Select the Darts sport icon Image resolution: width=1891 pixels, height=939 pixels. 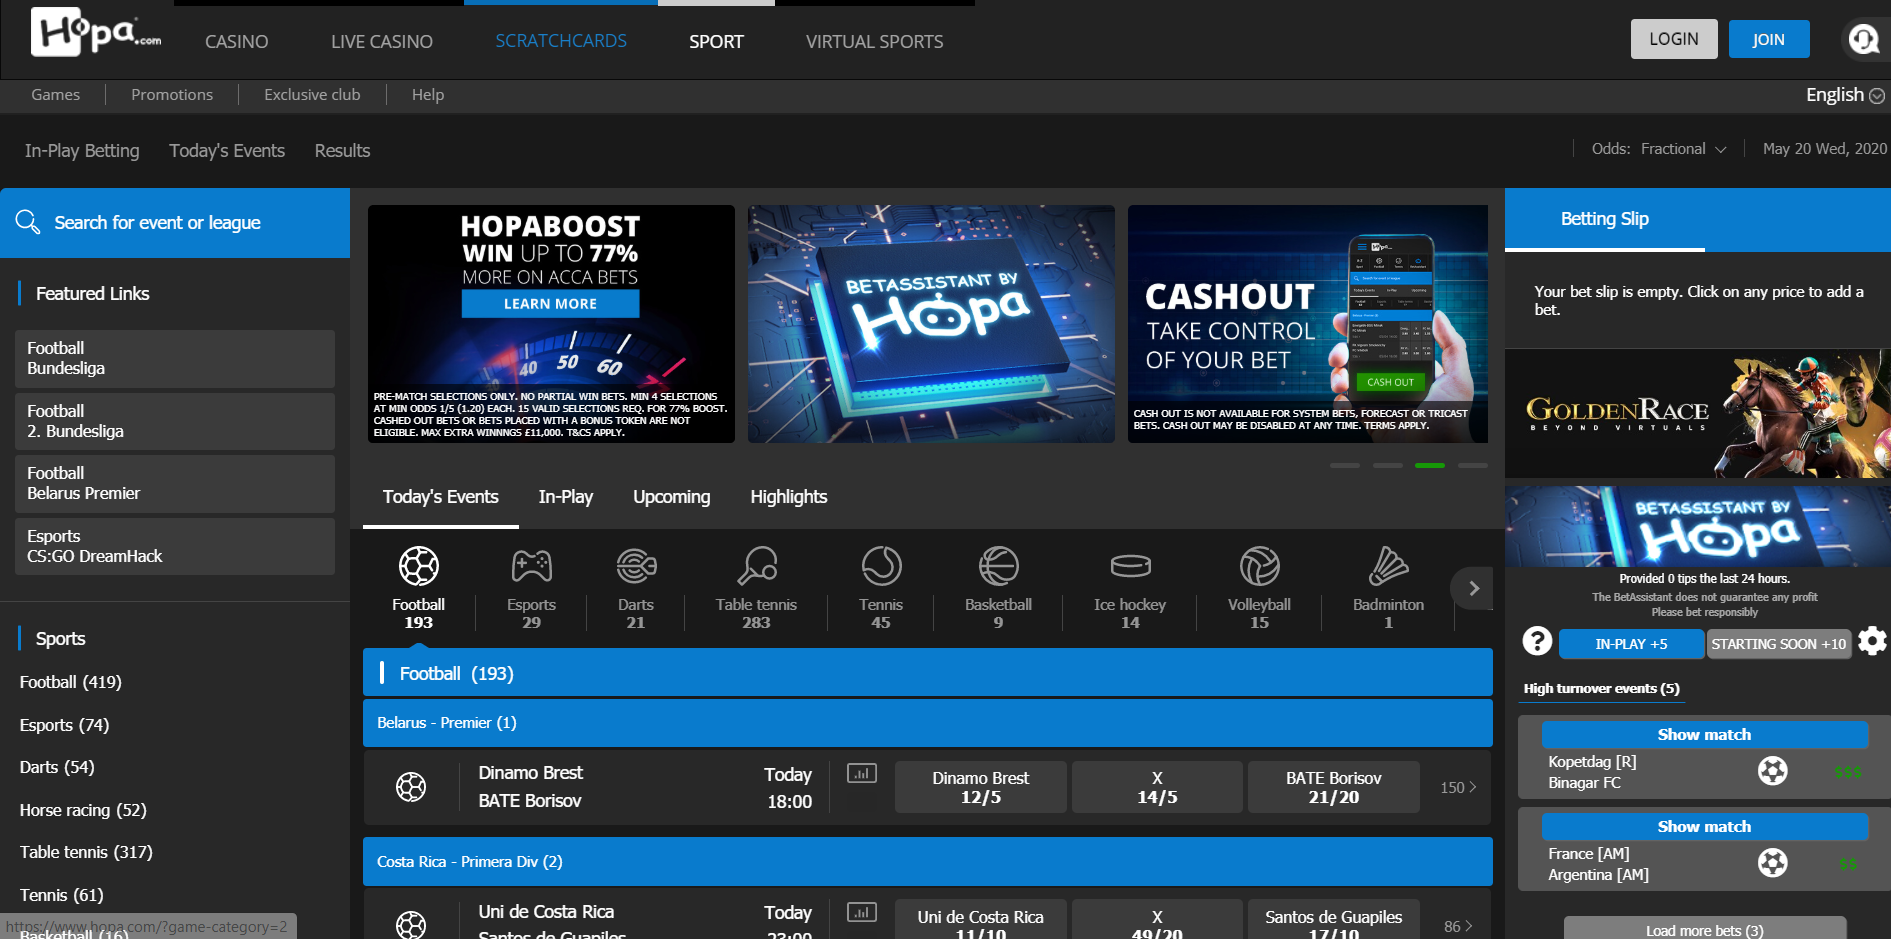[x=636, y=566]
